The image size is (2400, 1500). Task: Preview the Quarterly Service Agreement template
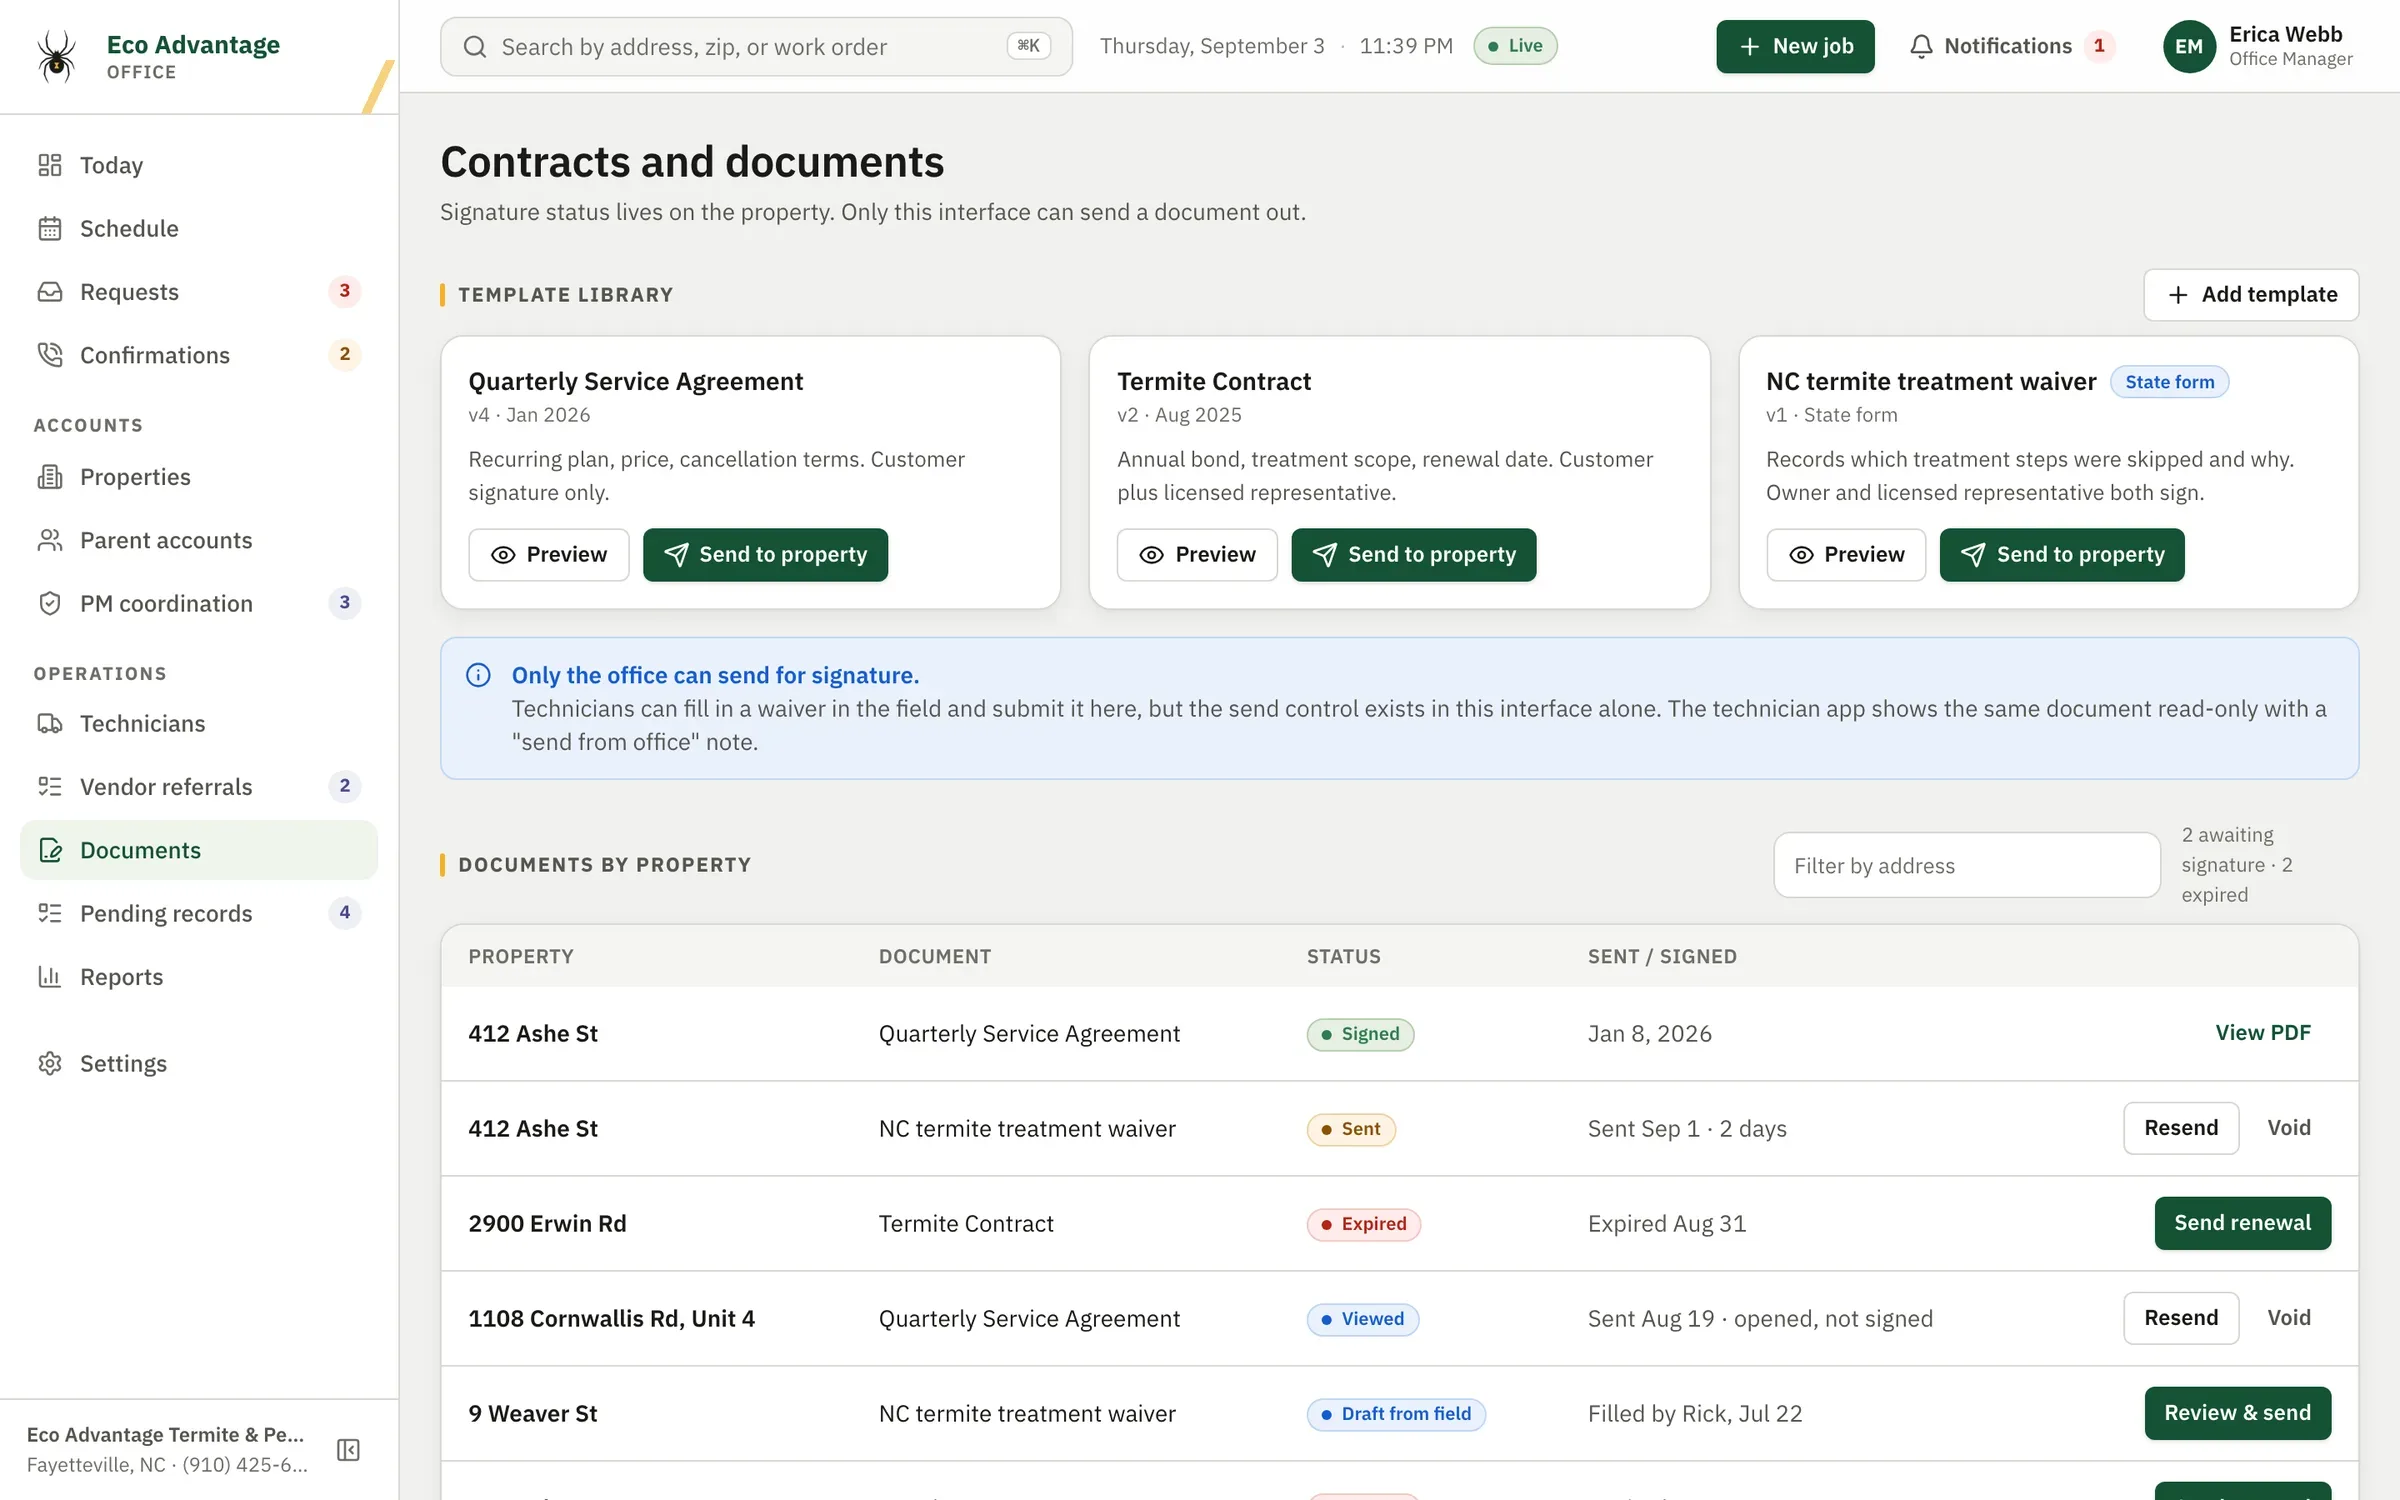point(549,555)
